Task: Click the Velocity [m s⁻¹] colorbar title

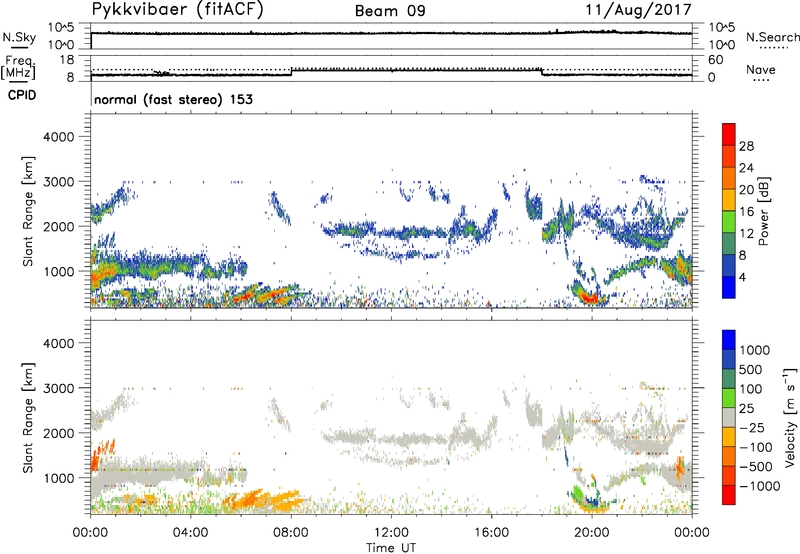Action: pyautogui.click(x=791, y=417)
